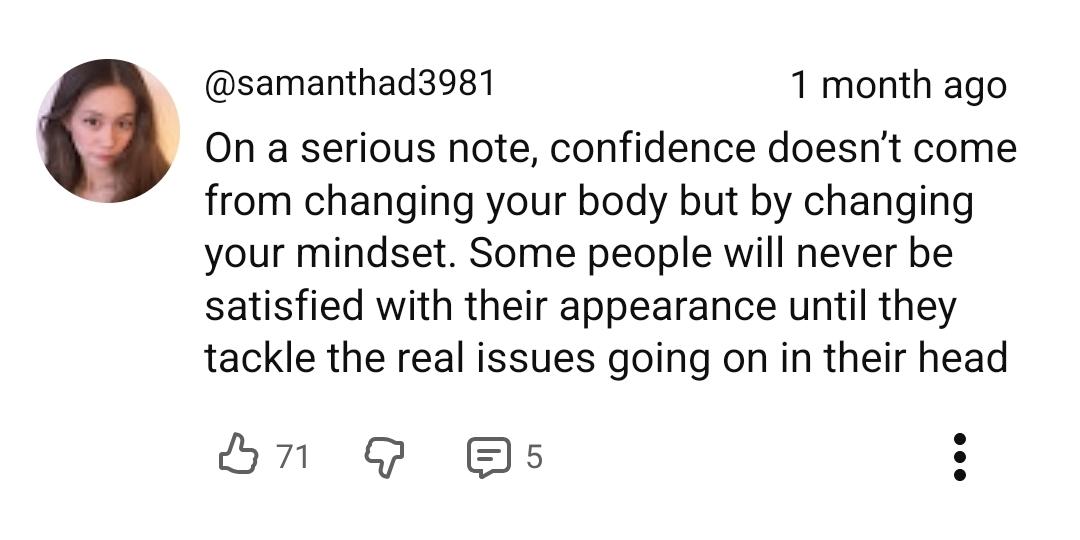Click the word "appearance" in the comment

pos(667,307)
